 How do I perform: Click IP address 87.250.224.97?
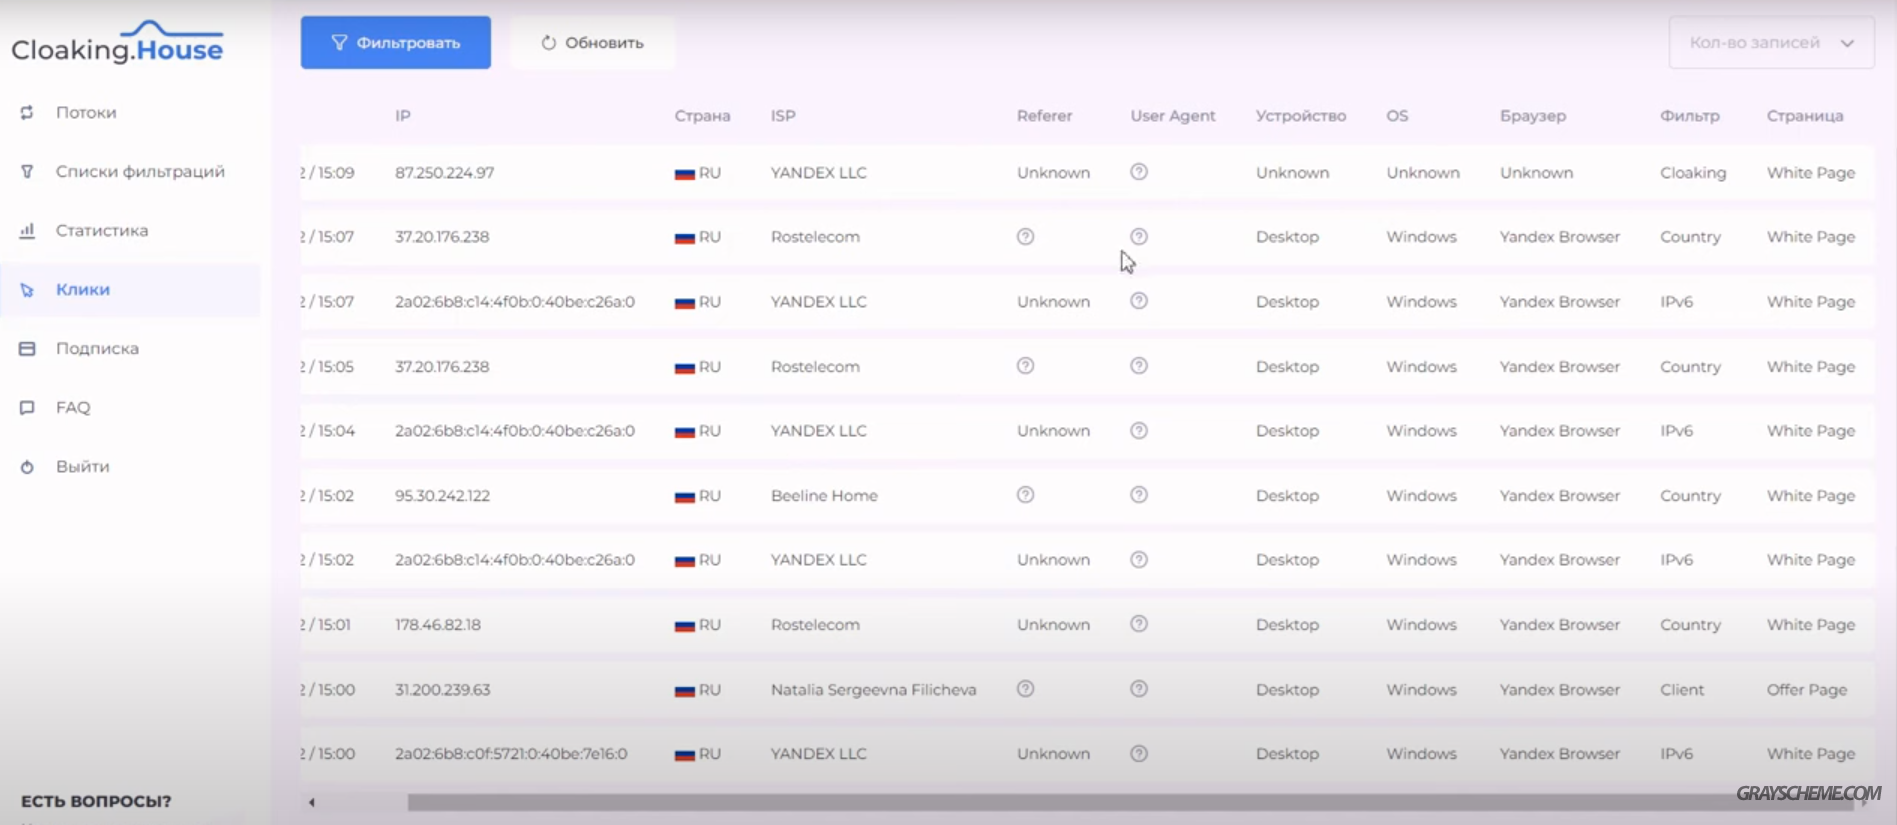444,172
